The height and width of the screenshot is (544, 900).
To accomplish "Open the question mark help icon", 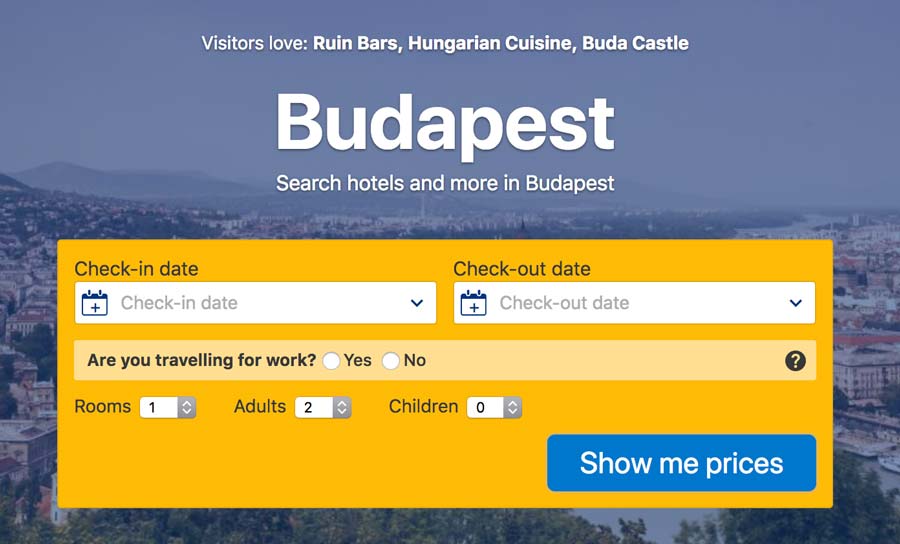I will point(795,361).
